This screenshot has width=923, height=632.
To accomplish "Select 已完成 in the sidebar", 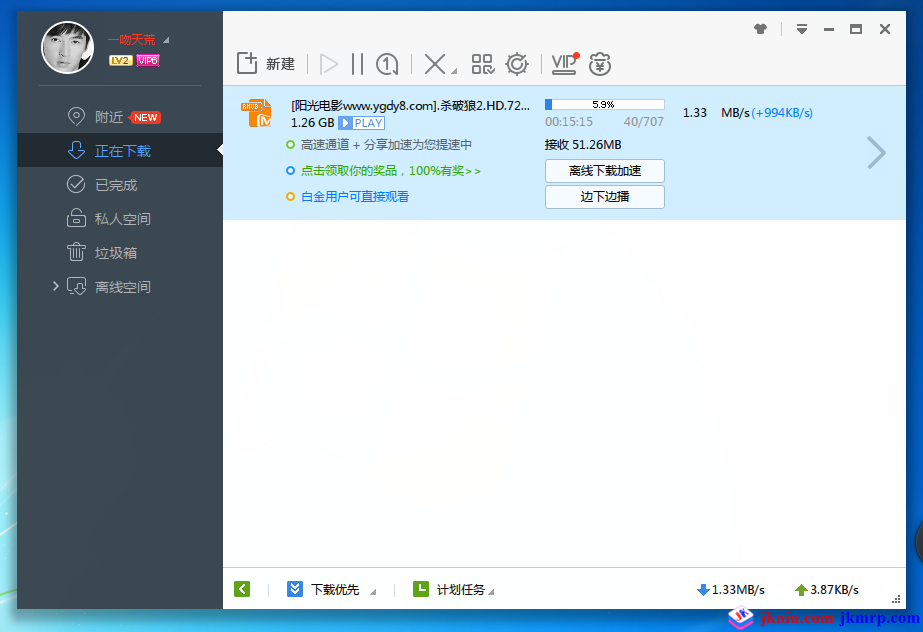I will 116,185.
